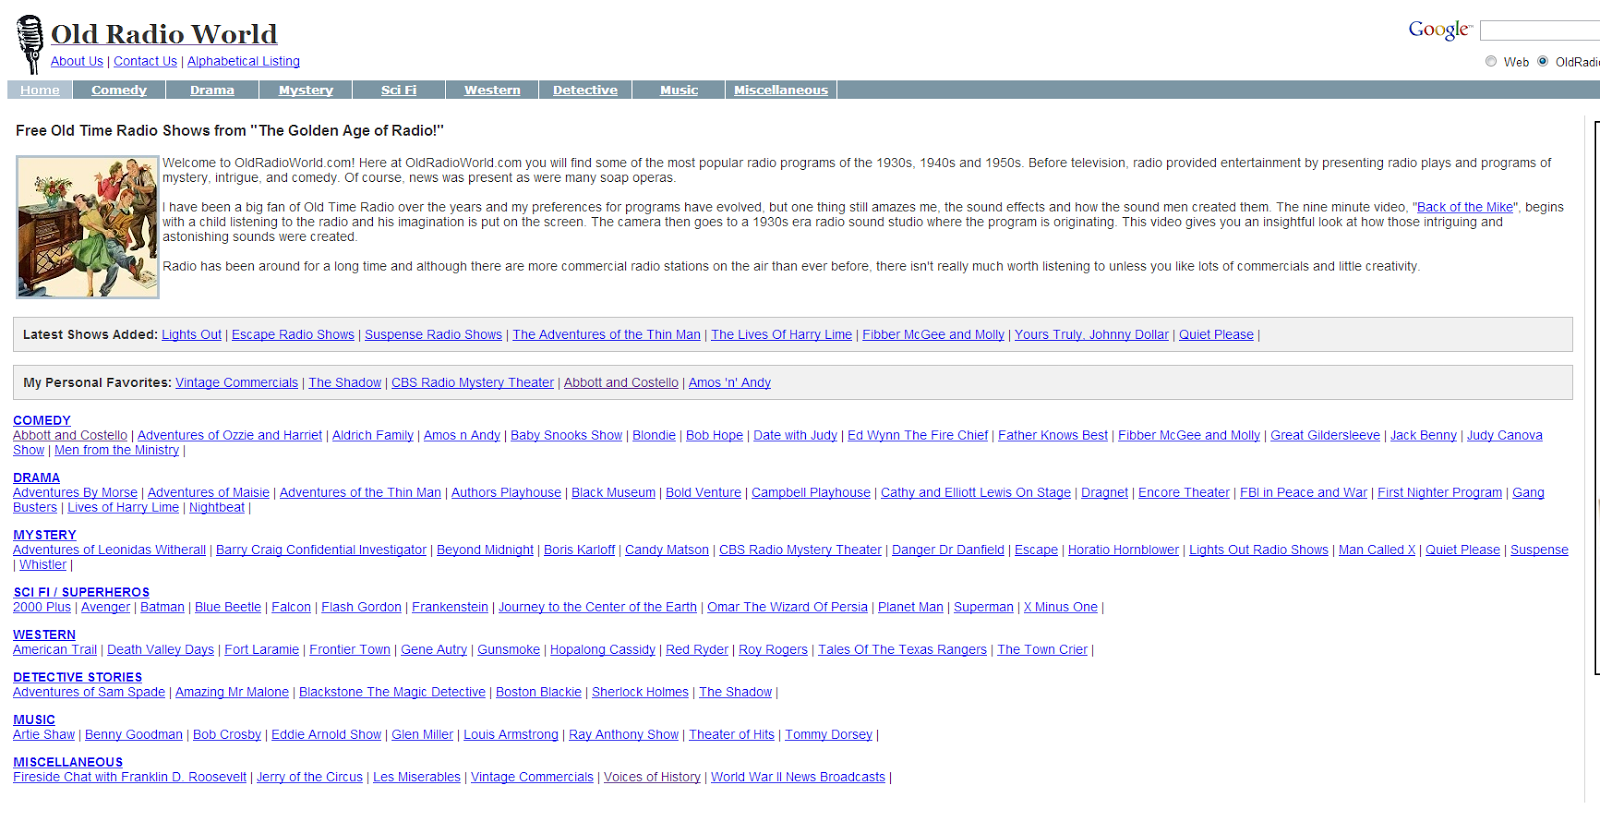The height and width of the screenshot is (834, 1600).
Task: Open the Miscellaneous navigation tab
Action: click(781, 90)
